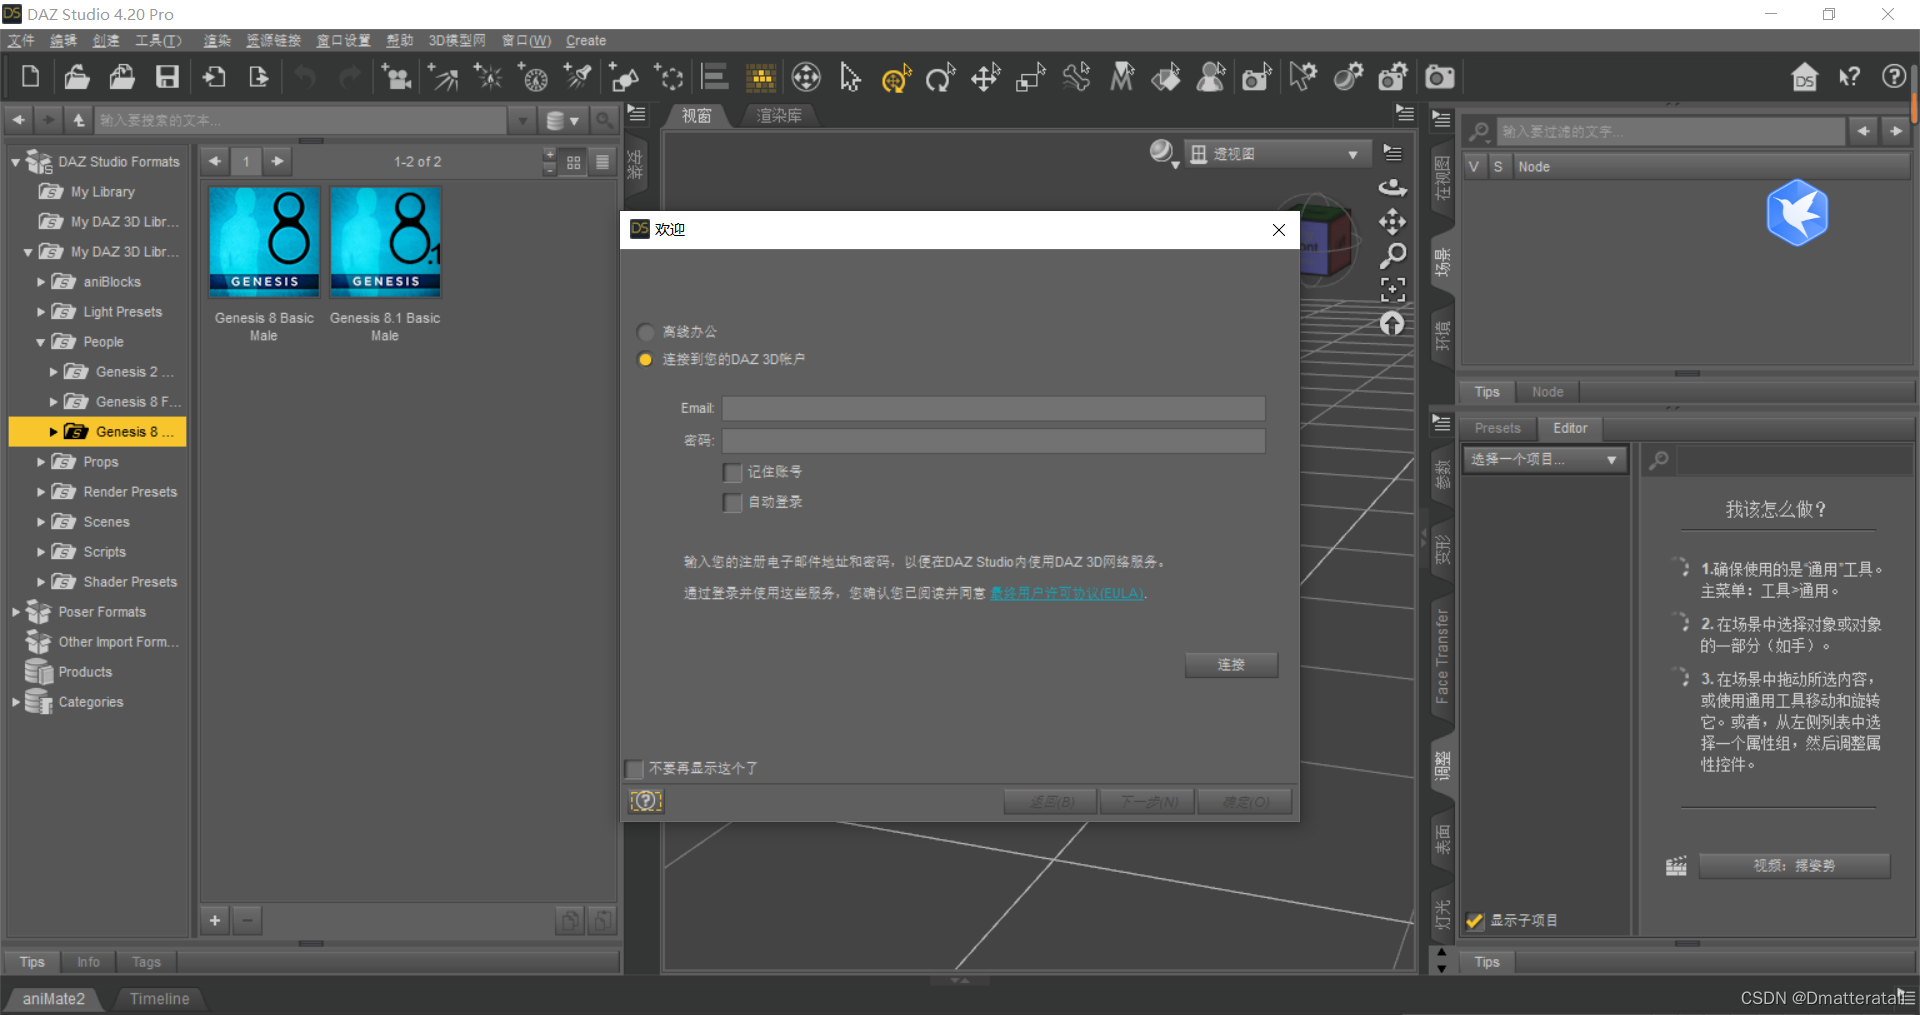The image size is (1920, 1015).
Task: Switch to the Timeline tab
Action: 159,999
